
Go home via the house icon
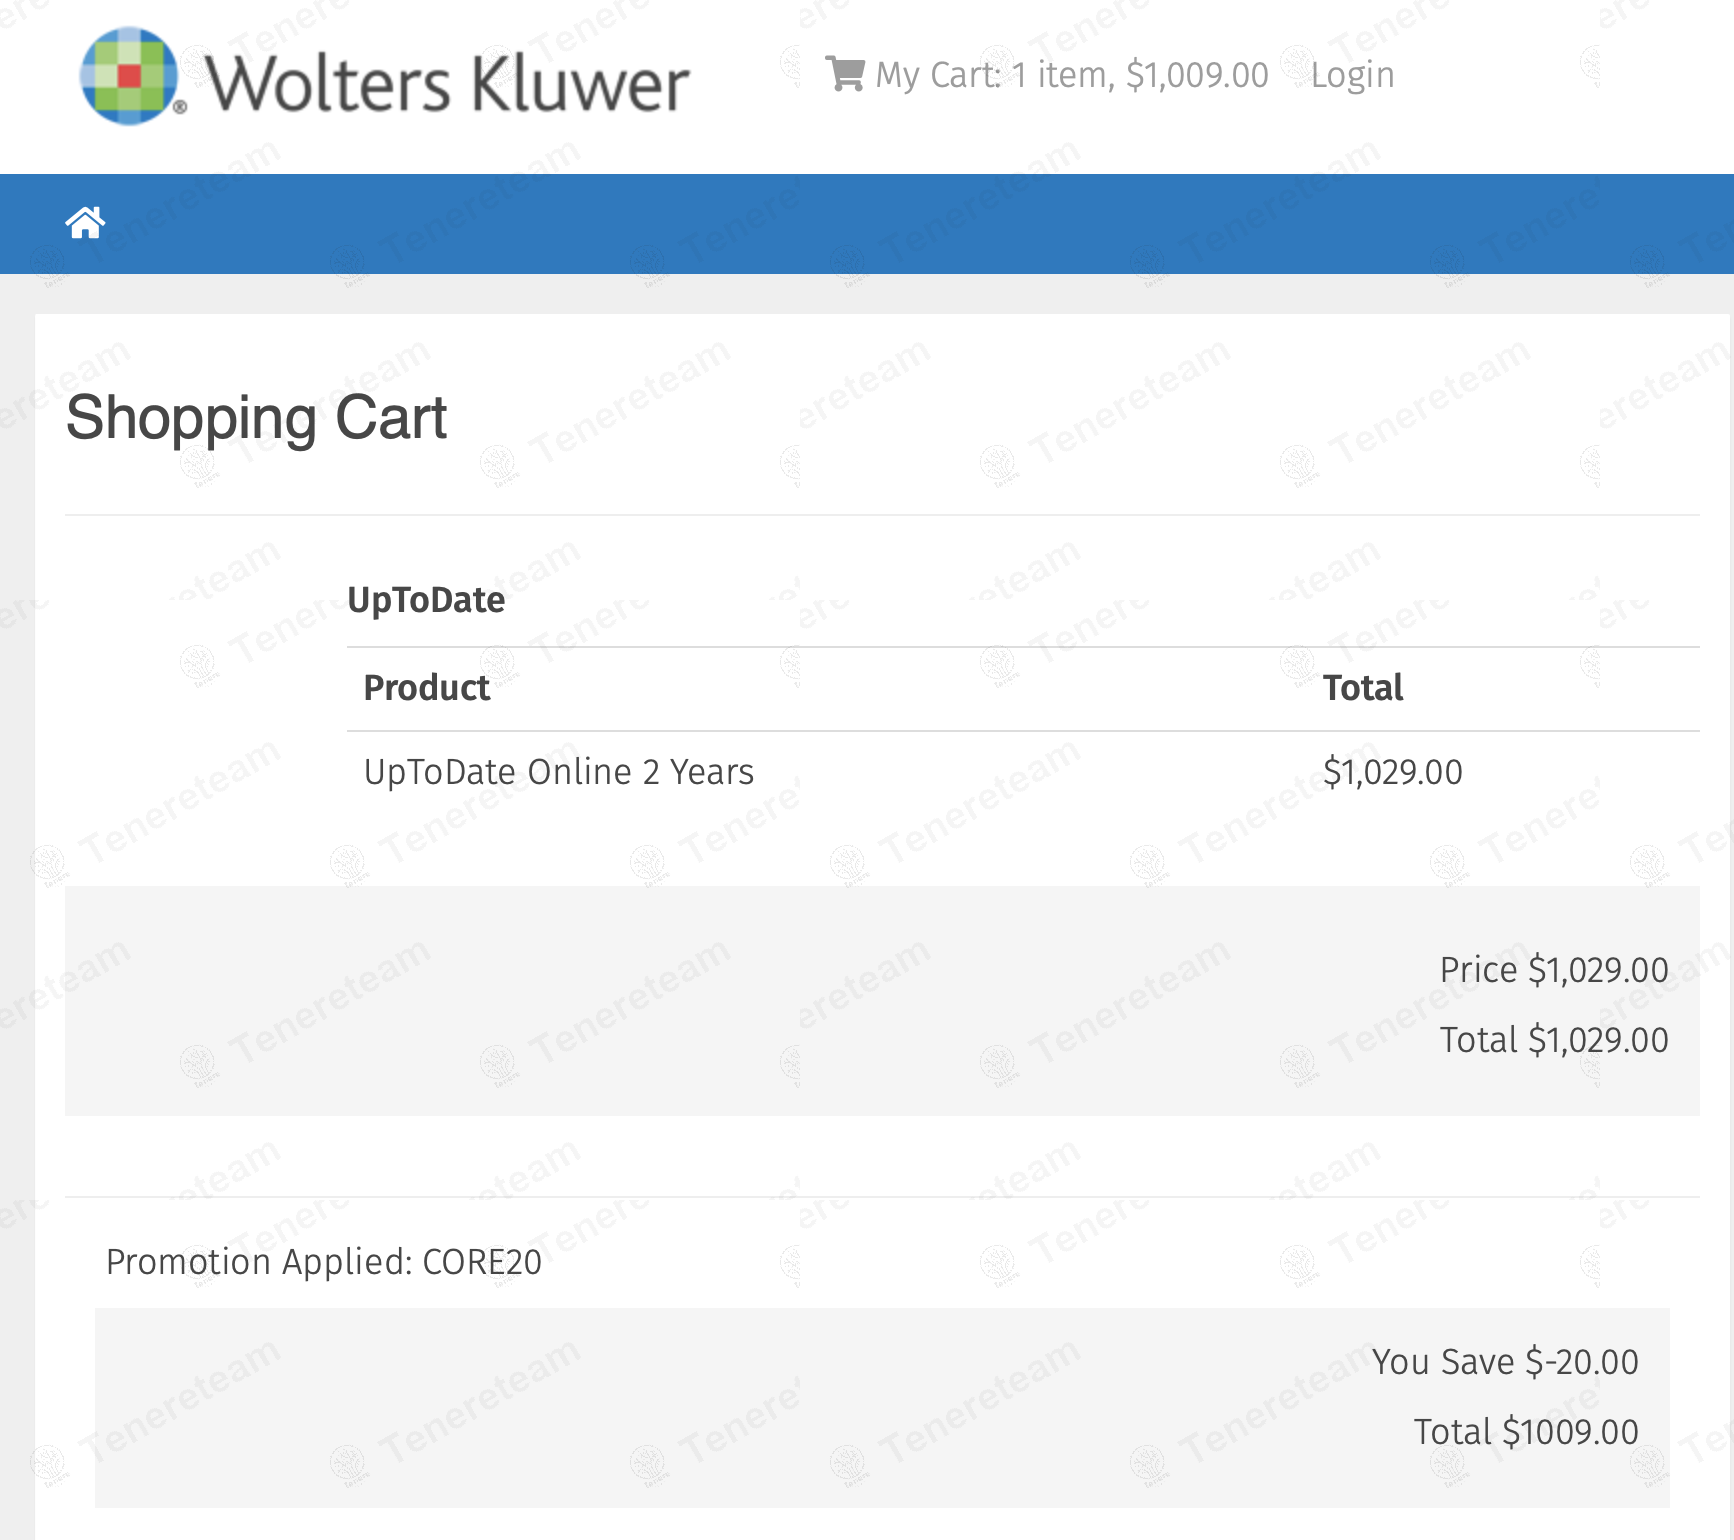pyautogui.click(x=85, y=223)
